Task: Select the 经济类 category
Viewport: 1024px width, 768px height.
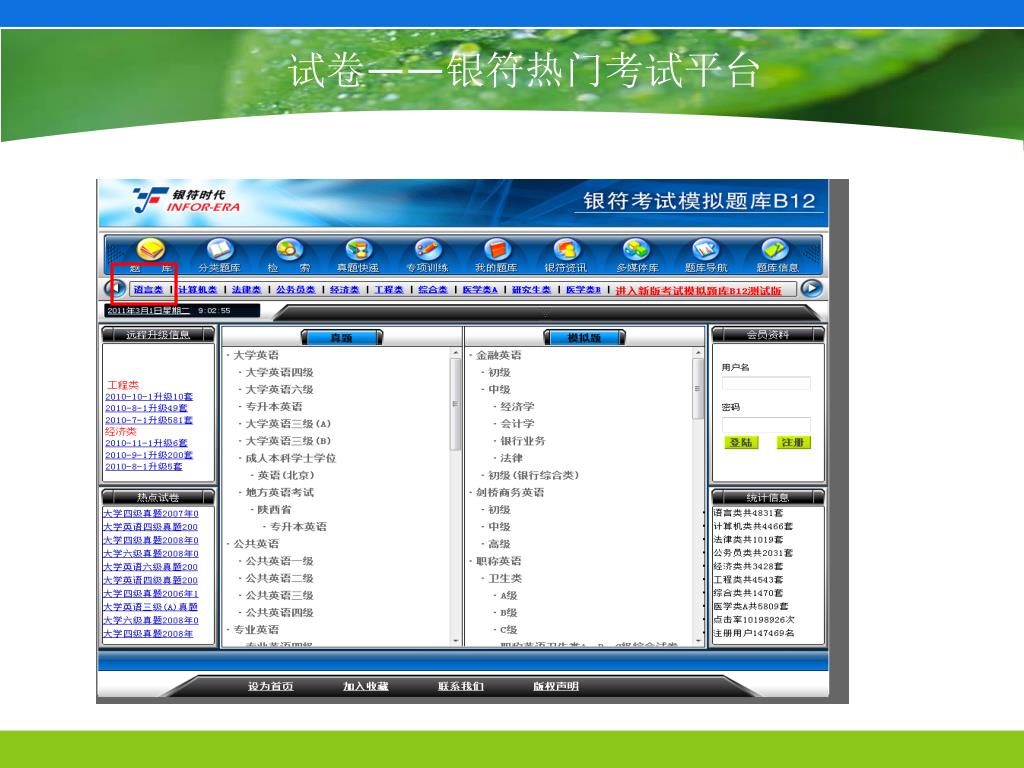Action: coord(344,289)
